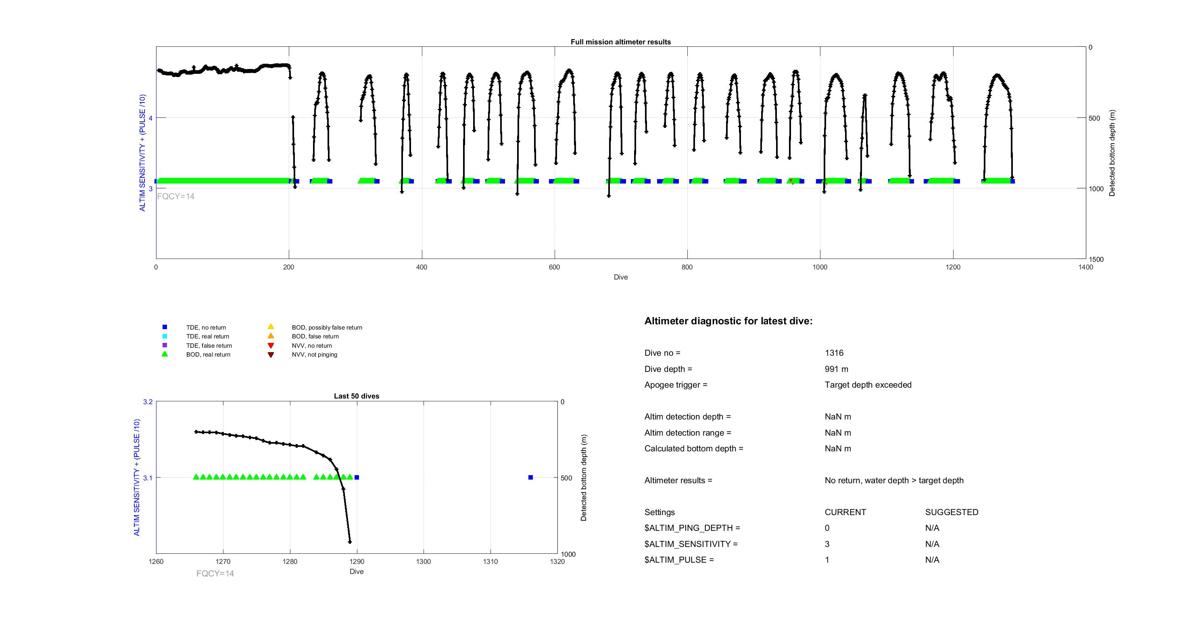The image size is (1200, 622).
Task: Click the orange triangle BOD false return legend marker
Action: click(270, 336)
